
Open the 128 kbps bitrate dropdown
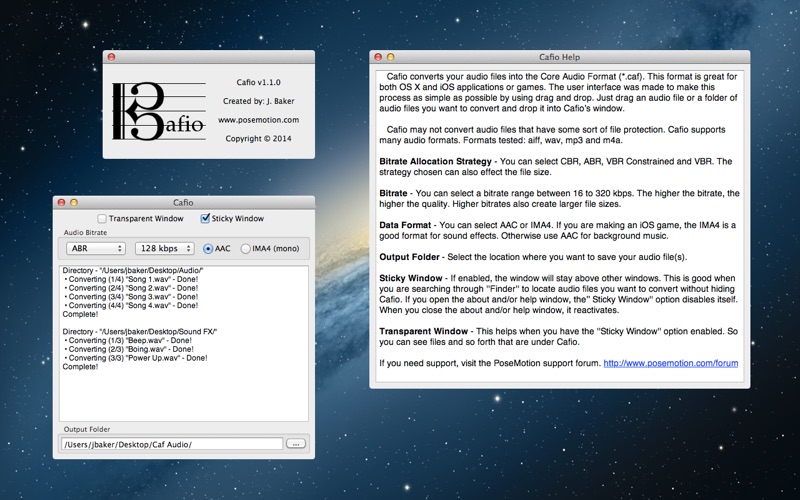click(x=164, y=248)
